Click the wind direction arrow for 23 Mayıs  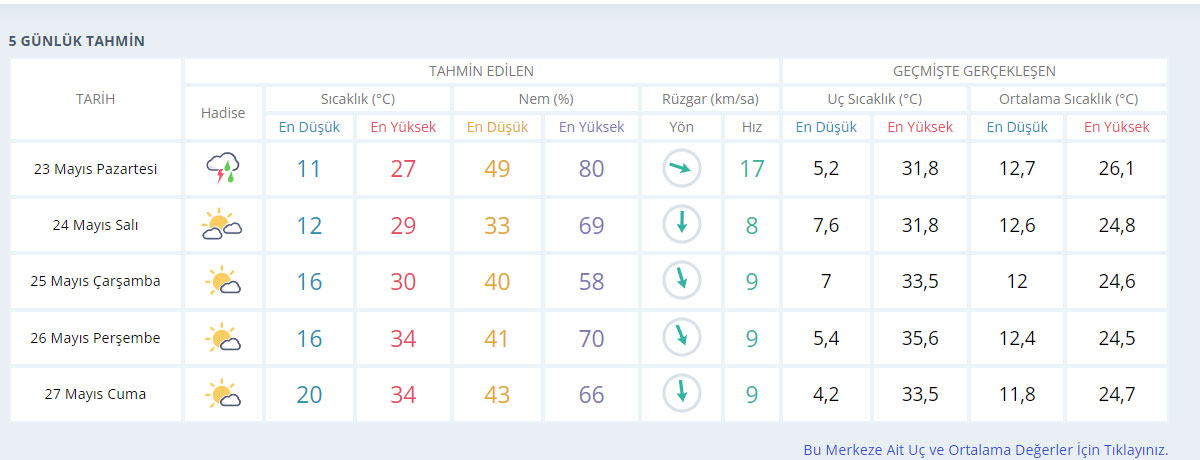coord(682,169)
